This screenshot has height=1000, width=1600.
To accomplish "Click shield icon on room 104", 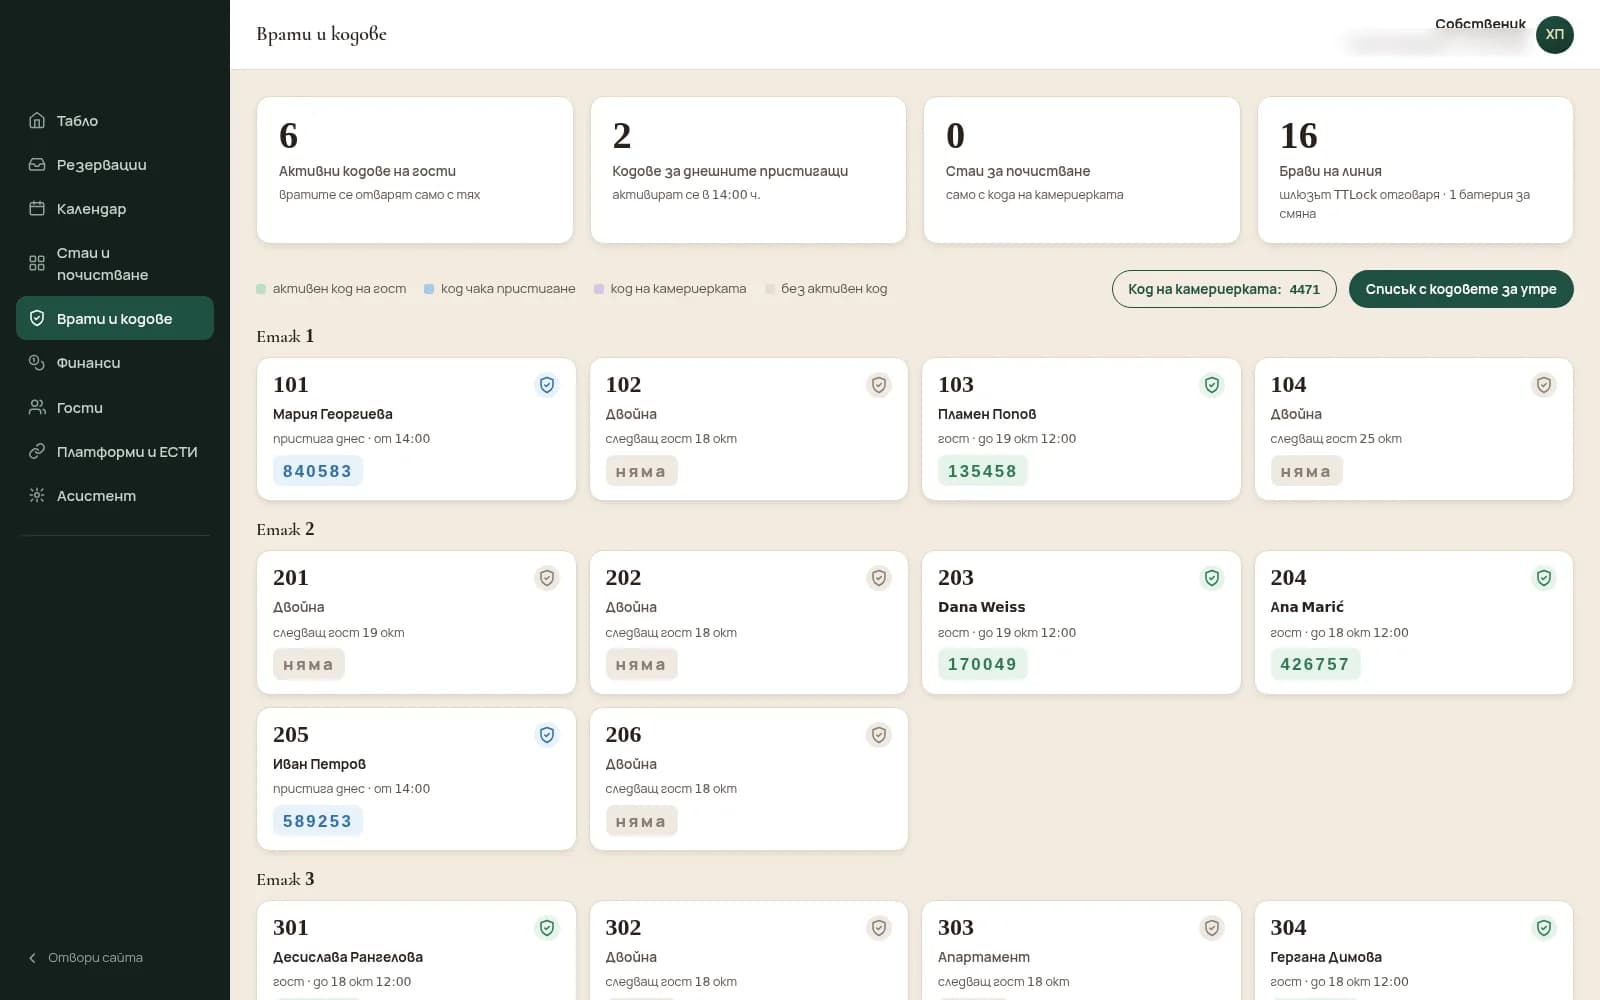I will (1544, 385).
